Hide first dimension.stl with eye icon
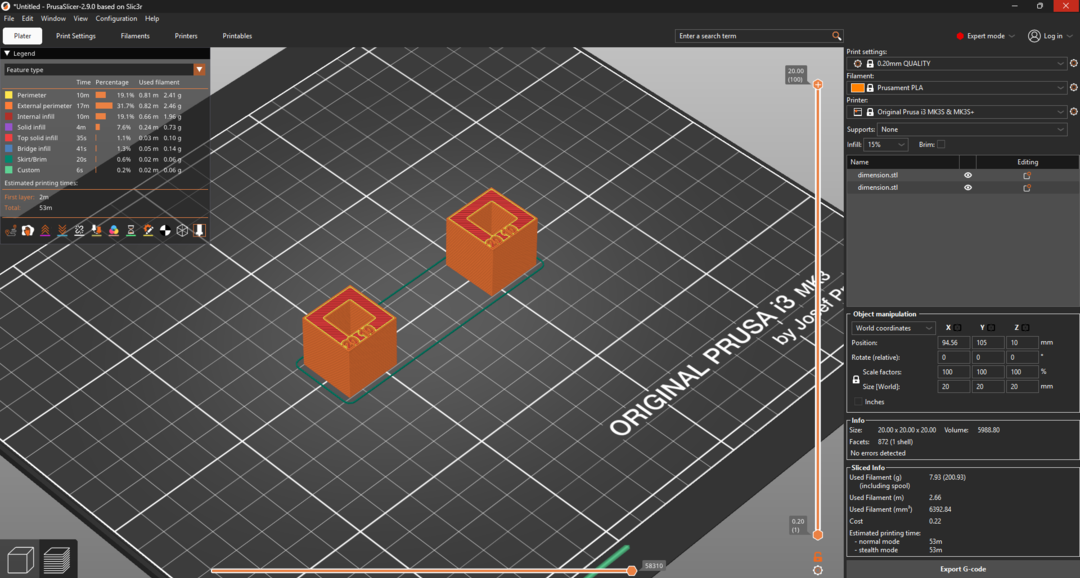 [968, 176]
